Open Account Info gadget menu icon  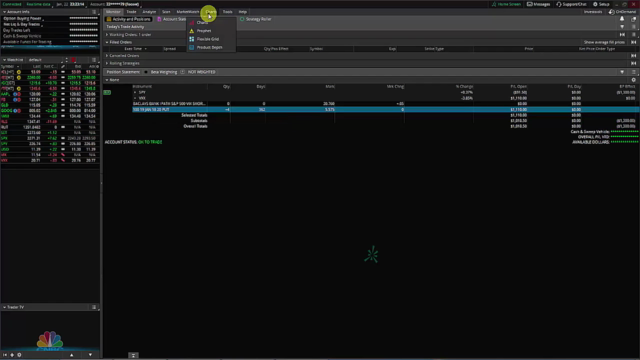(x=94, y=12)
